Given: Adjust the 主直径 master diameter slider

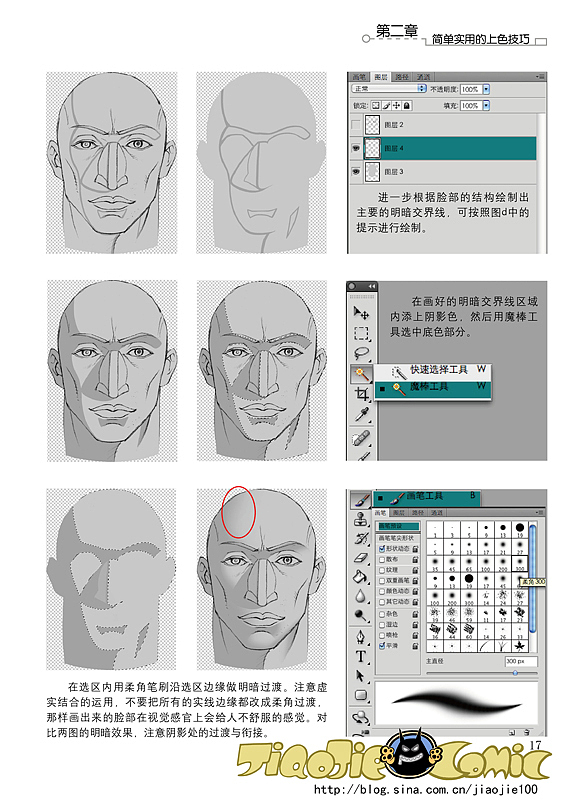Looking at the screenshot, I should [515, 673].
